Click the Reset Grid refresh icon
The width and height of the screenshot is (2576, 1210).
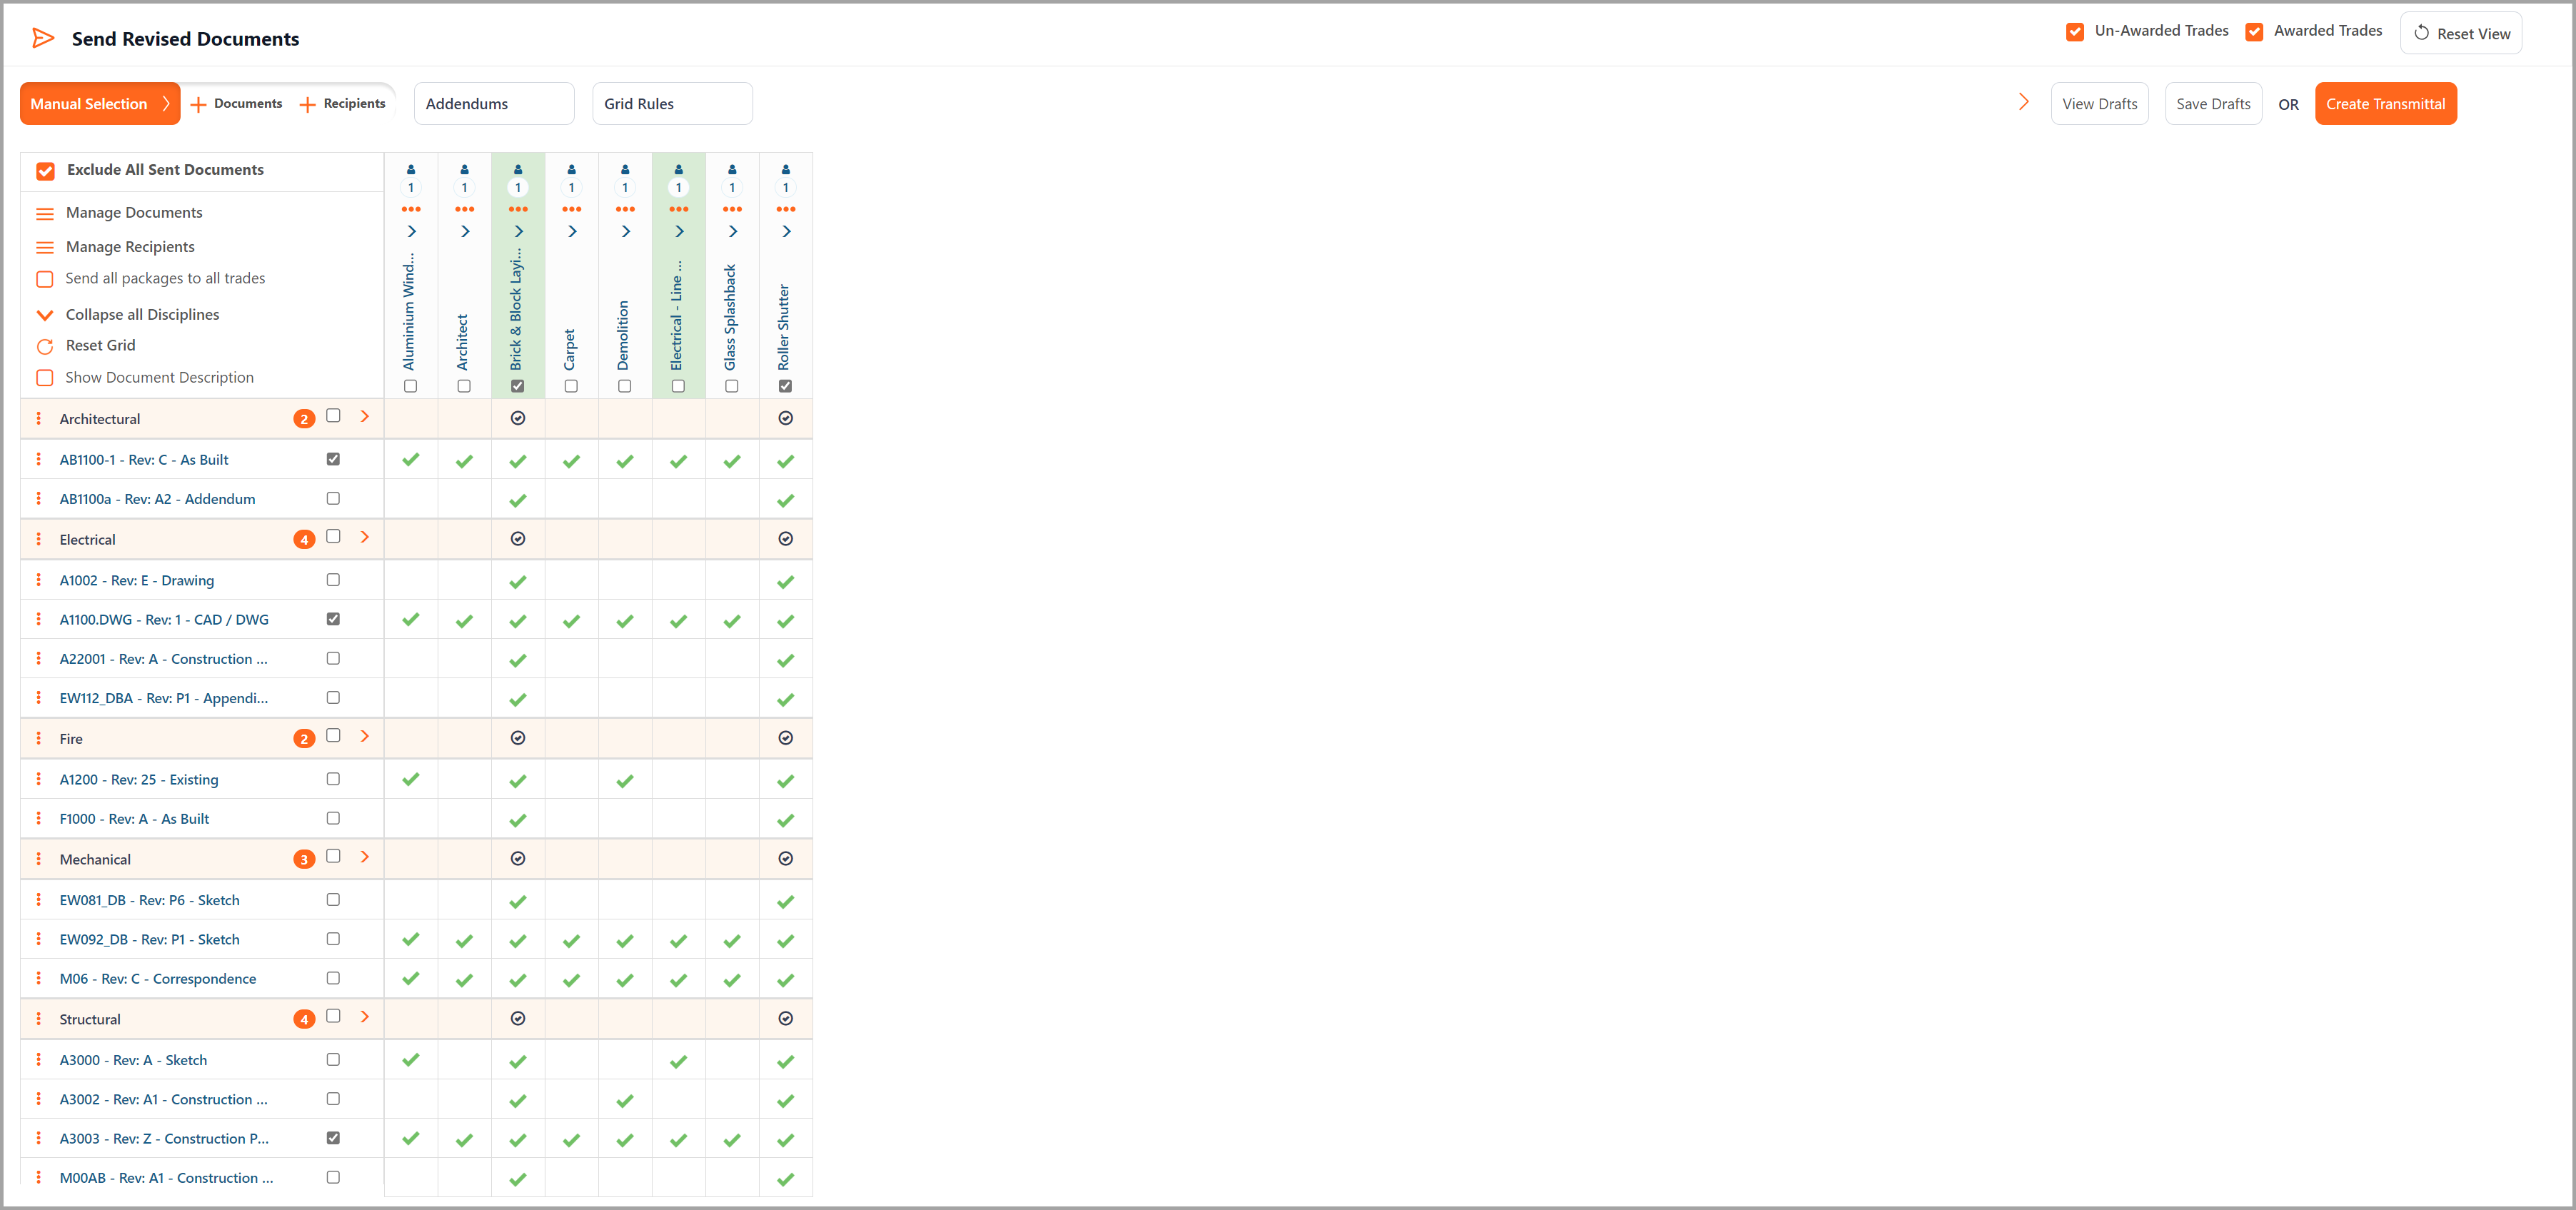(x=45, y=346)
